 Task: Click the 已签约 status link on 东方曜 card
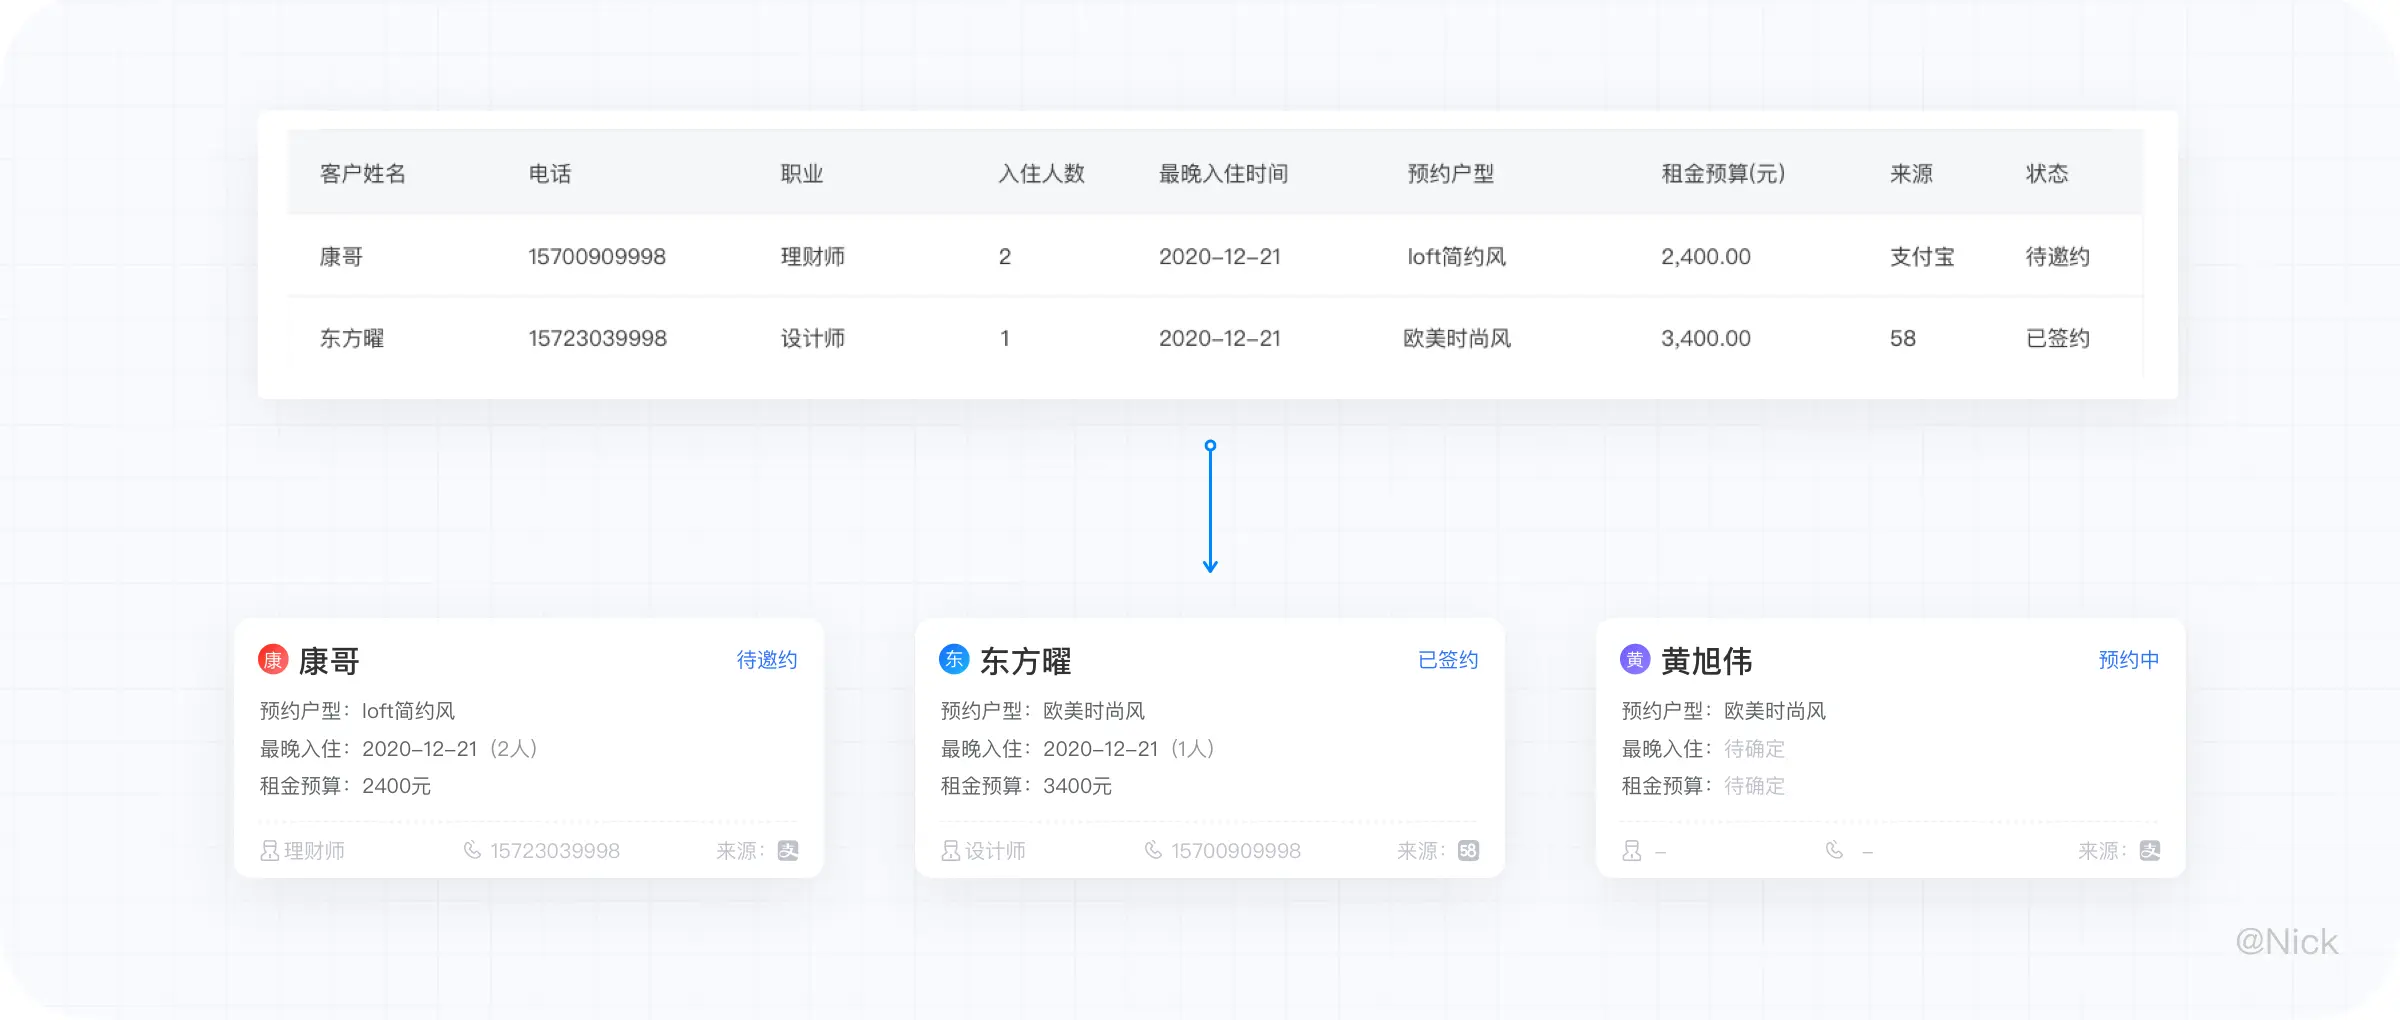tap(1448, 660)
